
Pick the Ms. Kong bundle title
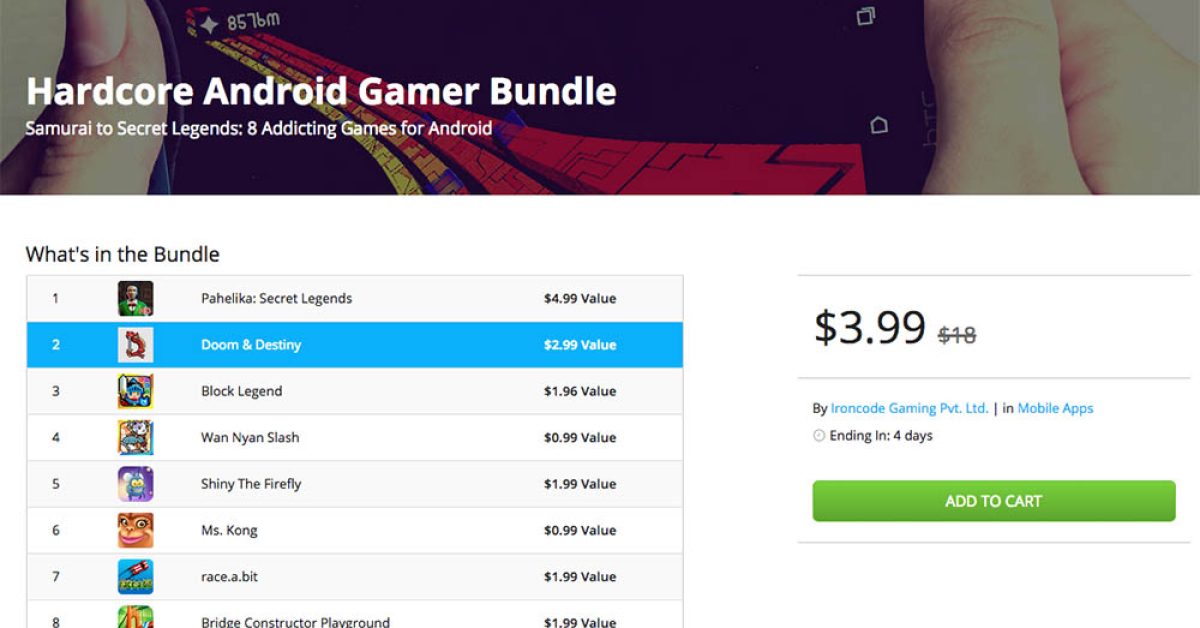pos(229,530)
